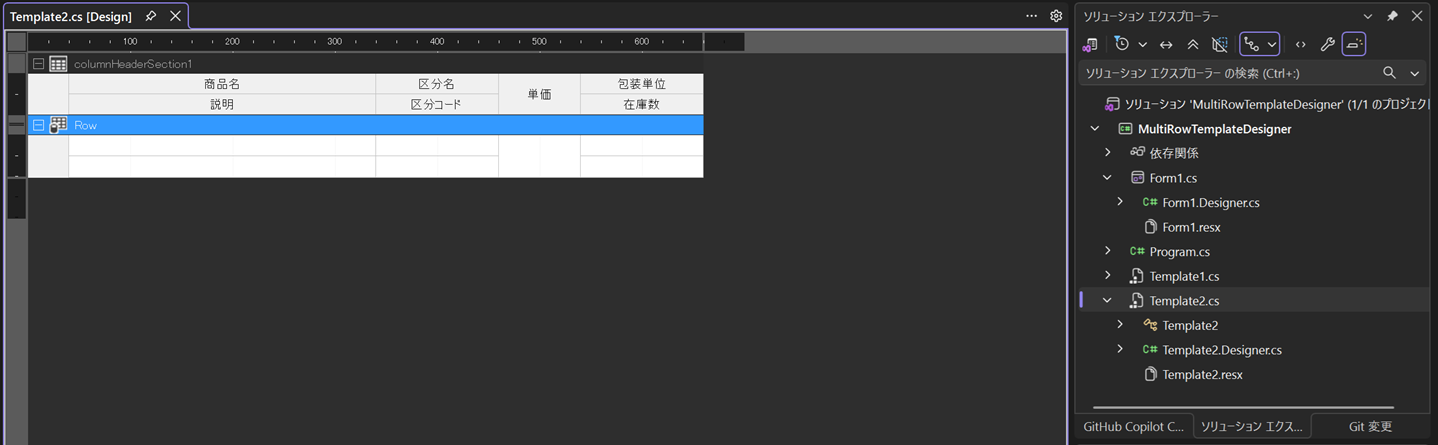Click the Solution Explorer search field
Screen dimensions: 1438x445
coord(1230,73)
